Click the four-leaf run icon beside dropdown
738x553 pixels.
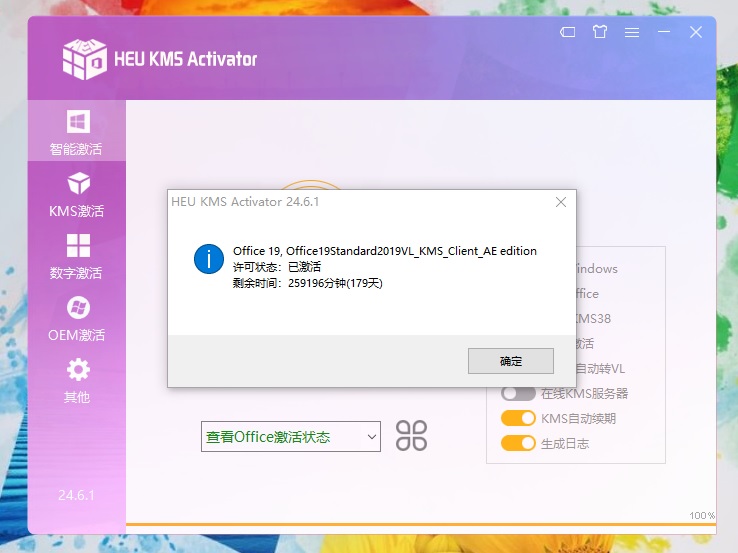[x=411, y=436]
